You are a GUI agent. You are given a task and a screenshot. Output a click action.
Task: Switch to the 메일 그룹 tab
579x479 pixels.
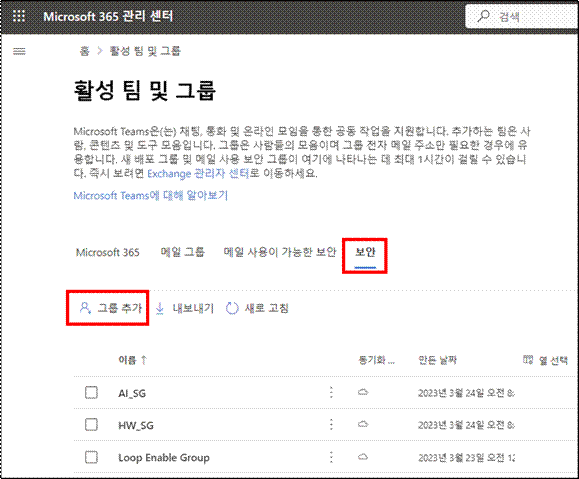tap(182, 252)
